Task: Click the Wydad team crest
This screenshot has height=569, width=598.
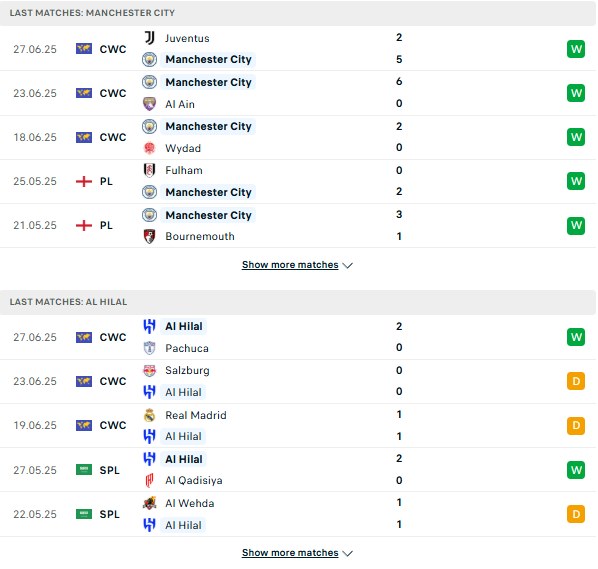Action: pyautogui.click(x=150, y=148)
